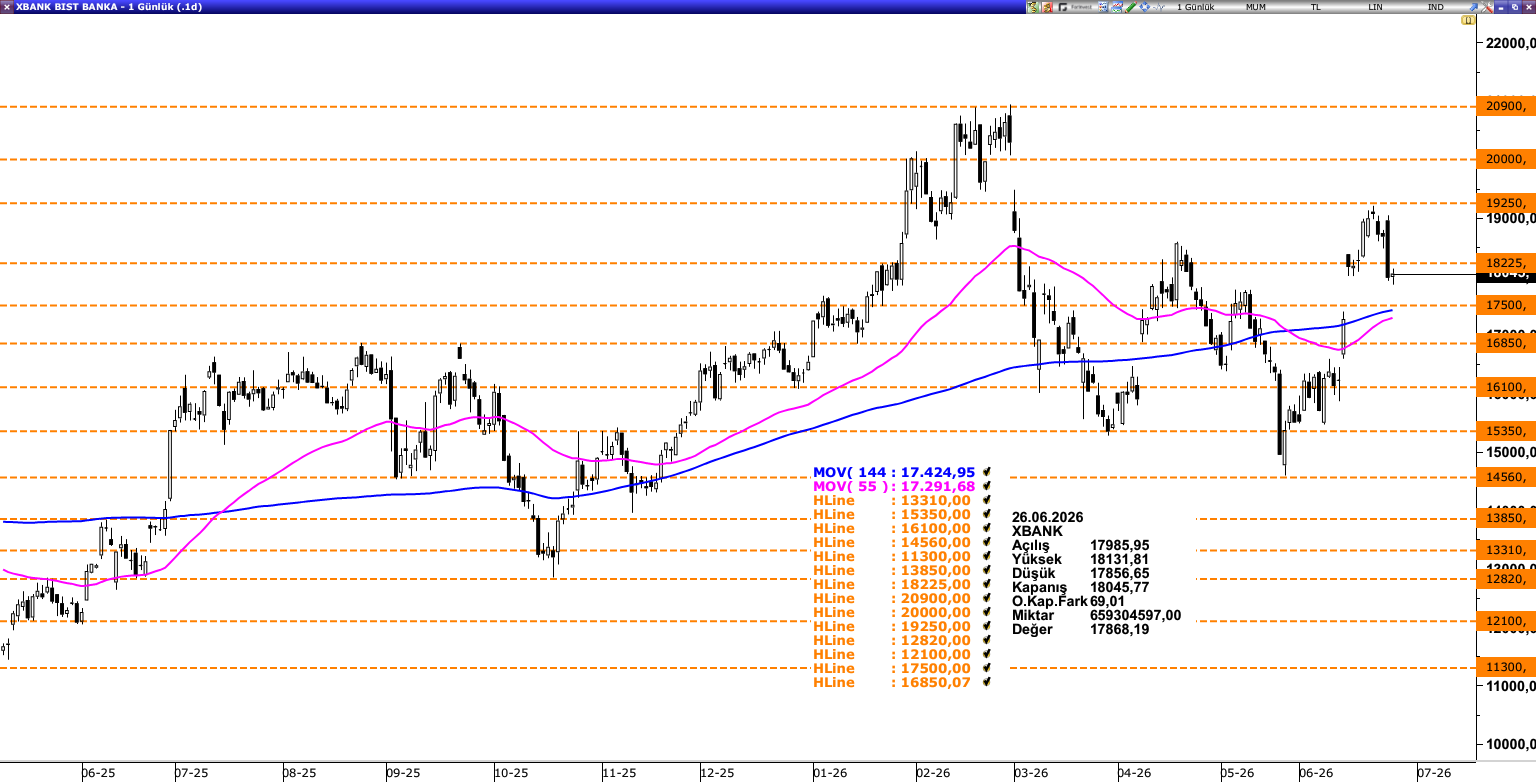Select the 13310 orange price-axis label
Screen dimensions: 1536x783
coord(1506,550)
